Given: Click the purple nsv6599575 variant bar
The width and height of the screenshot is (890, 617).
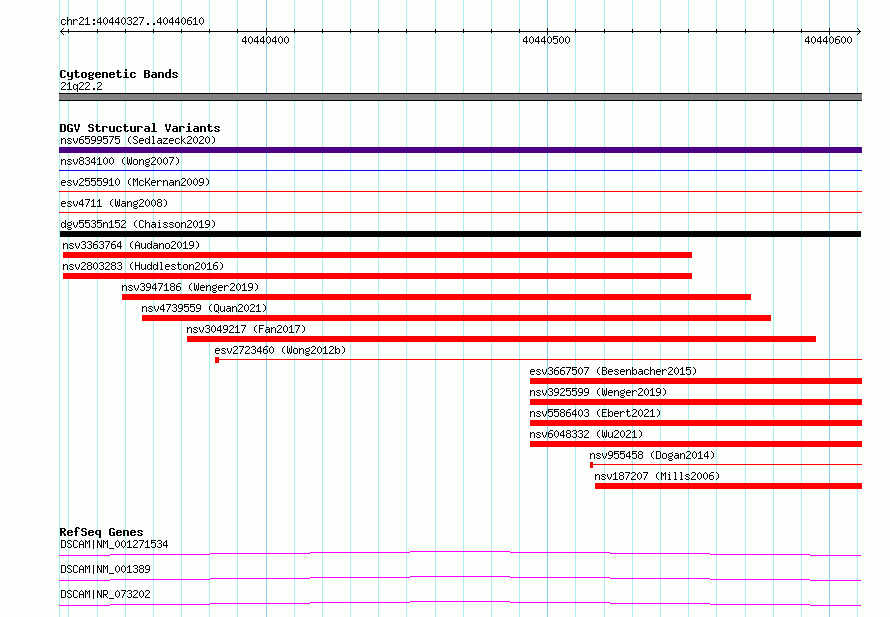Looking at the screenshot, I should [x=460, y=150].
